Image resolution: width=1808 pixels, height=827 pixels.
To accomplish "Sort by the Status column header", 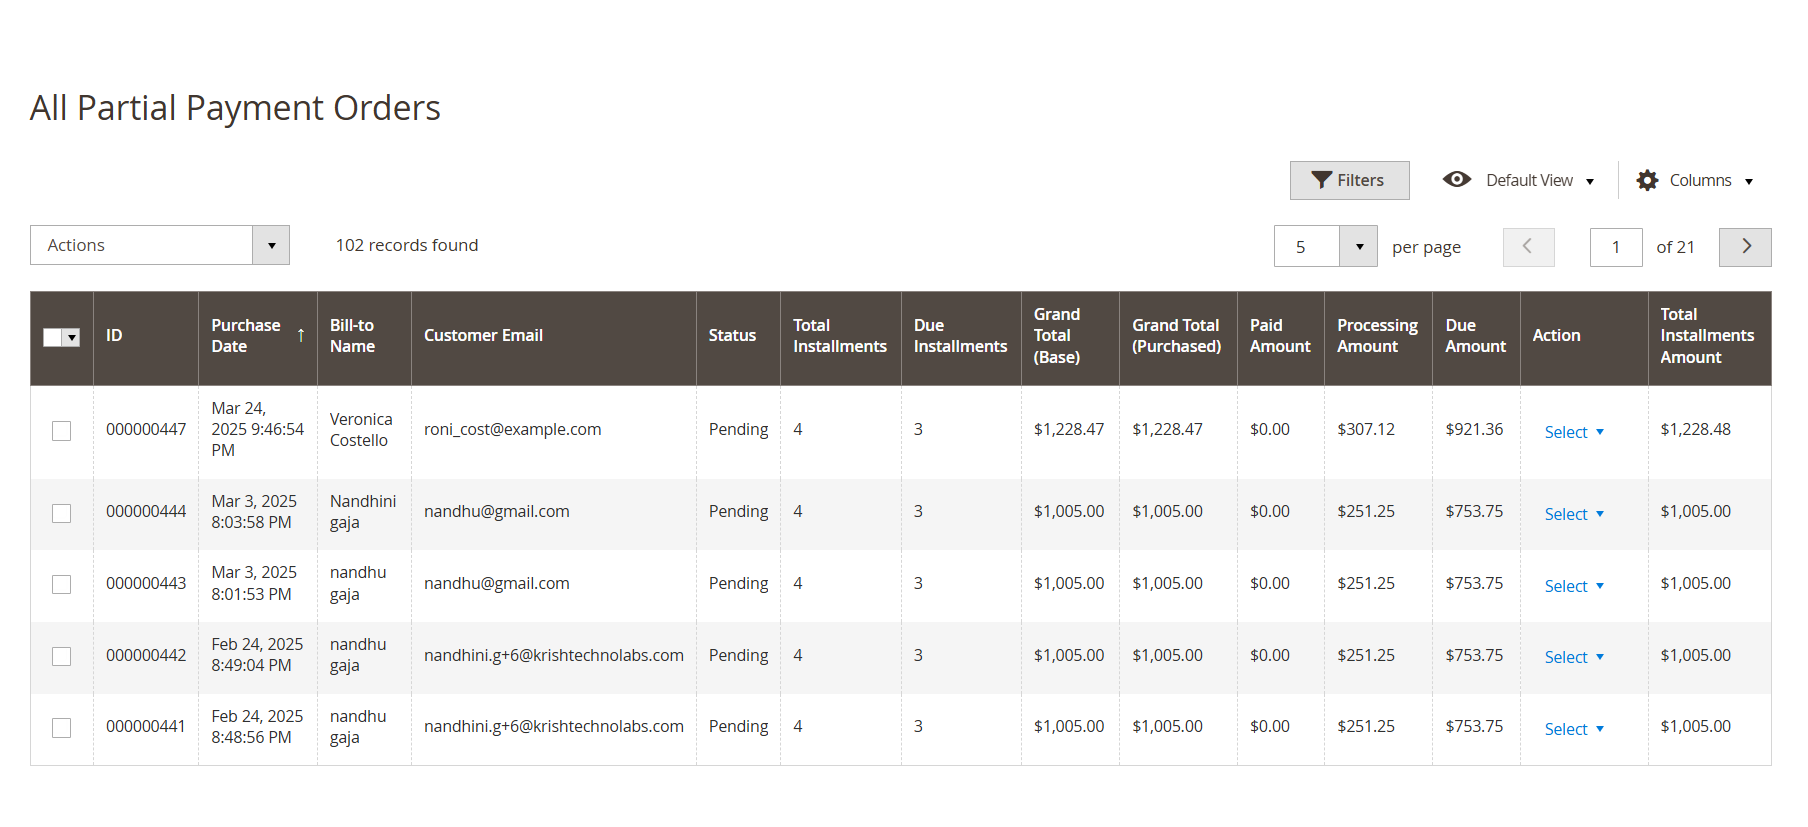I will coord(733,336).
